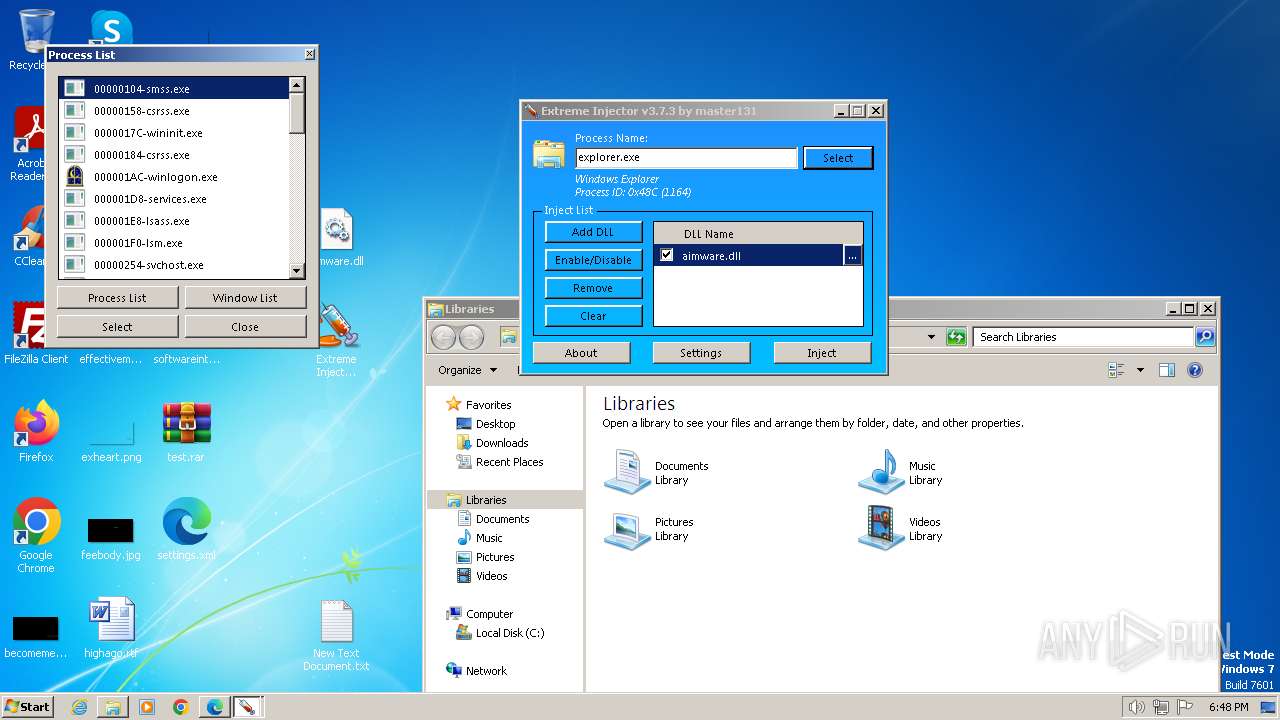Screen dimensions: 1280x720
Task: Select 000001D8-services.exe row
Action: coord(174,199)
